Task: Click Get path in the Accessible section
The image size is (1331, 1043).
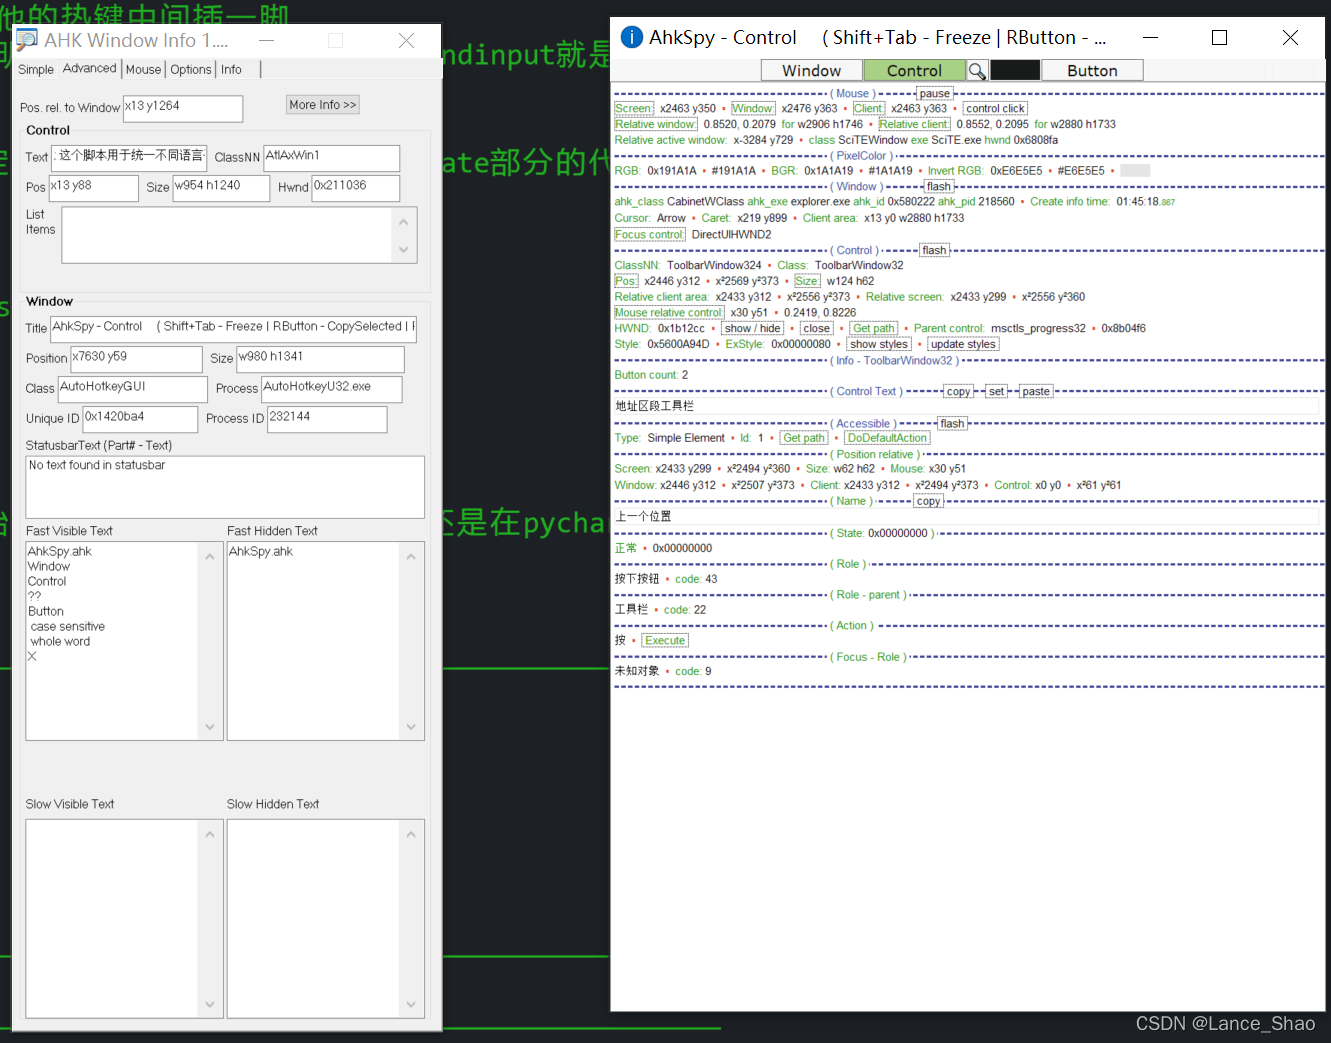Action: (804, 438)
